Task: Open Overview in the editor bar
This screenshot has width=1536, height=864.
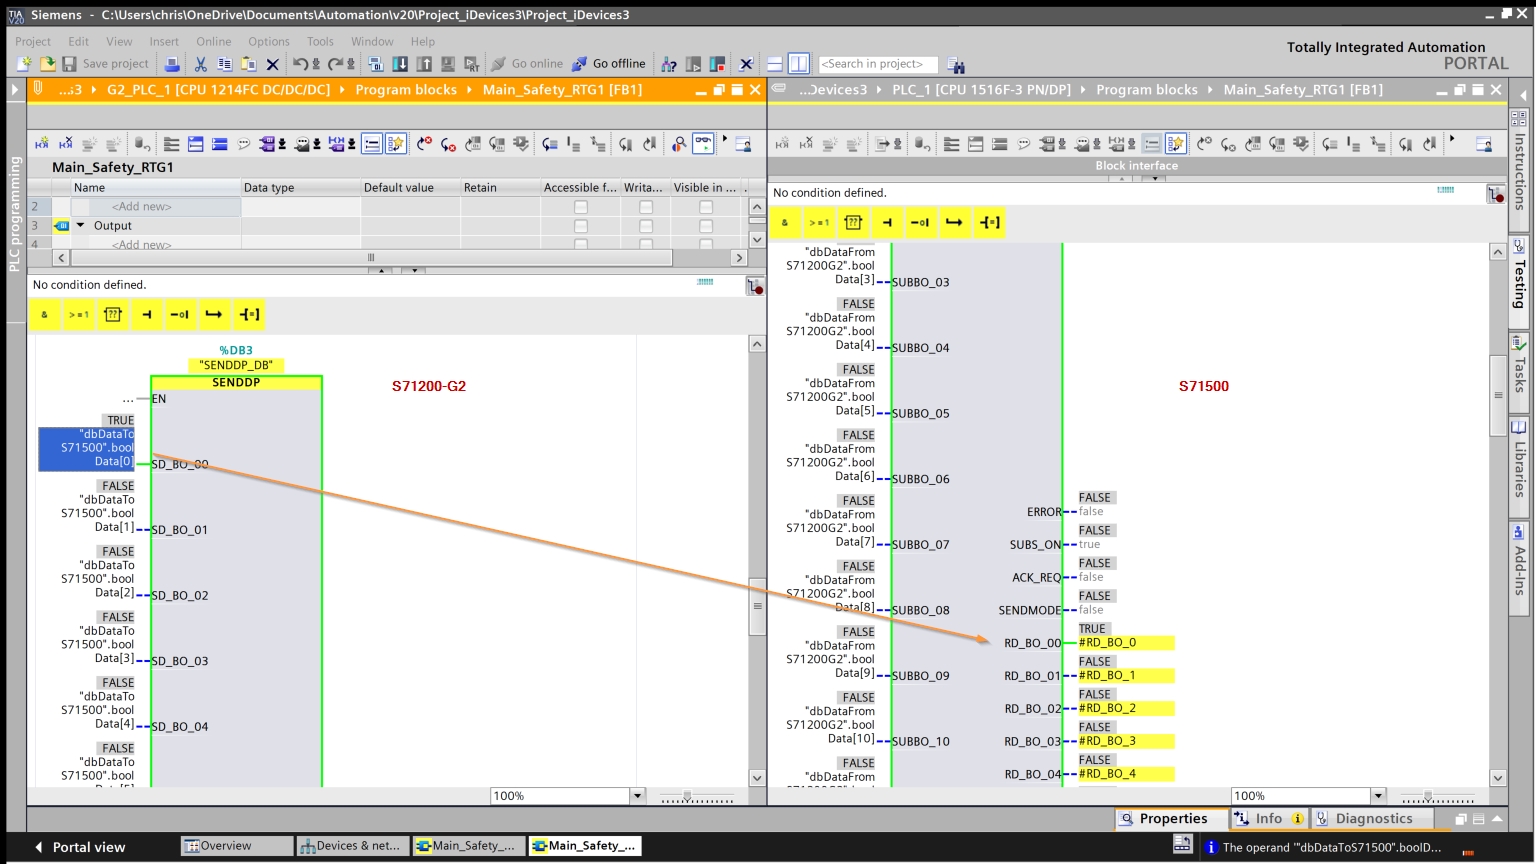Action: (x=237, y=846)
